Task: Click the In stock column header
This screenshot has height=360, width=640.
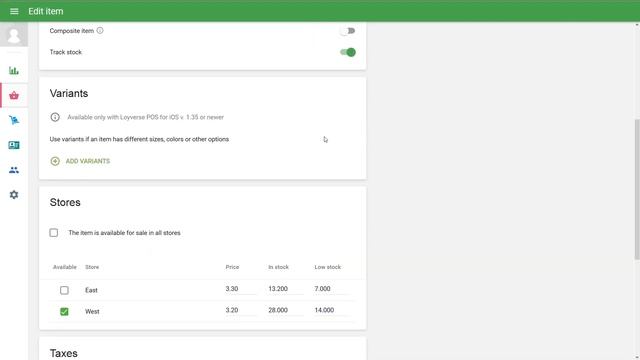Action: 278,267
